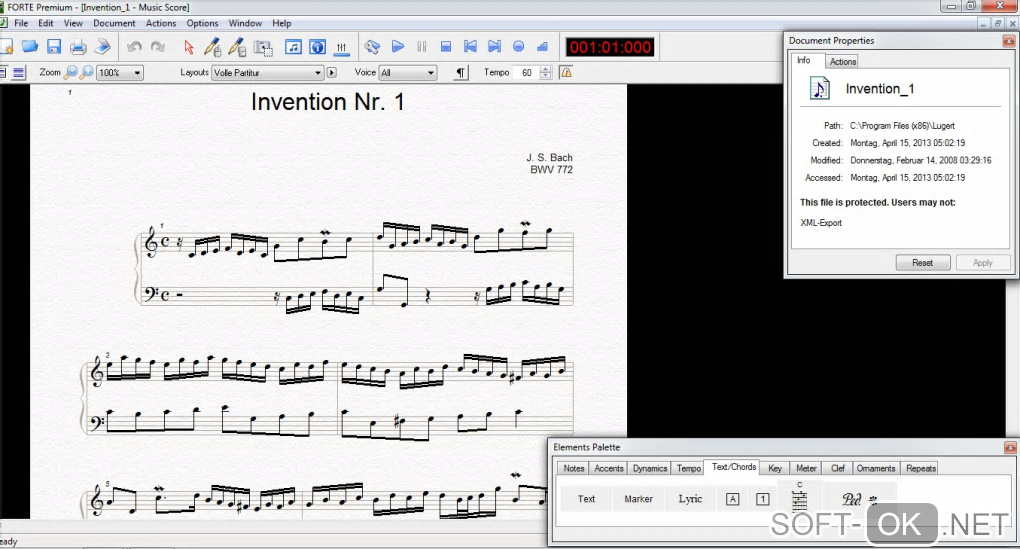Switch to the Dynamics tab in Elements Palette
The height and width of the screenshot is (549, 1020).
(650, 468)
